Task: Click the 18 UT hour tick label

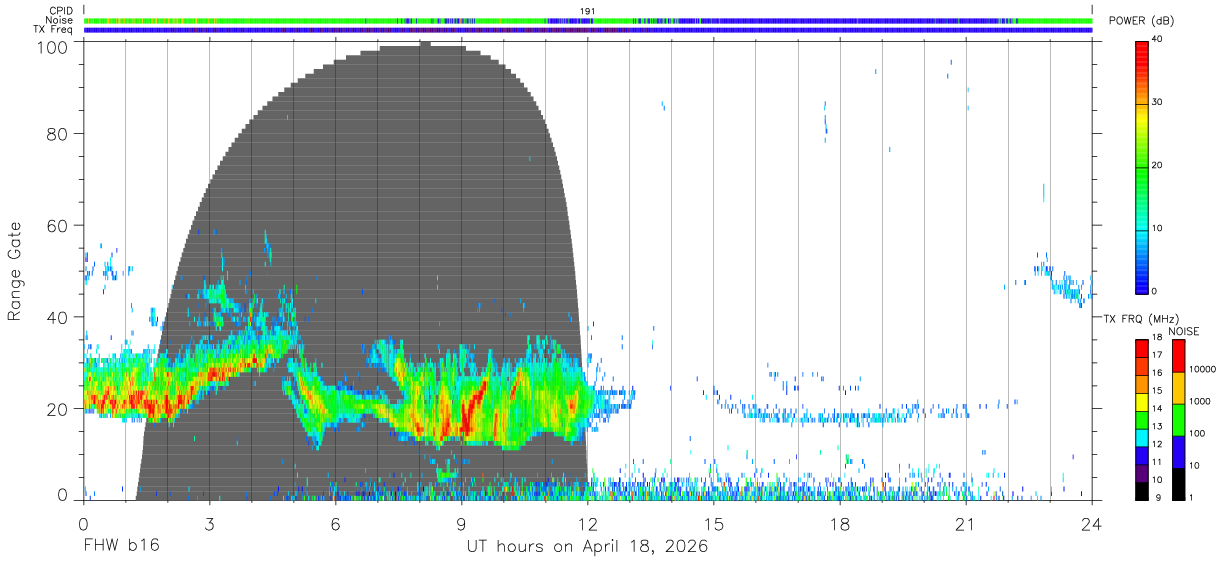Action: coord(840,523)
